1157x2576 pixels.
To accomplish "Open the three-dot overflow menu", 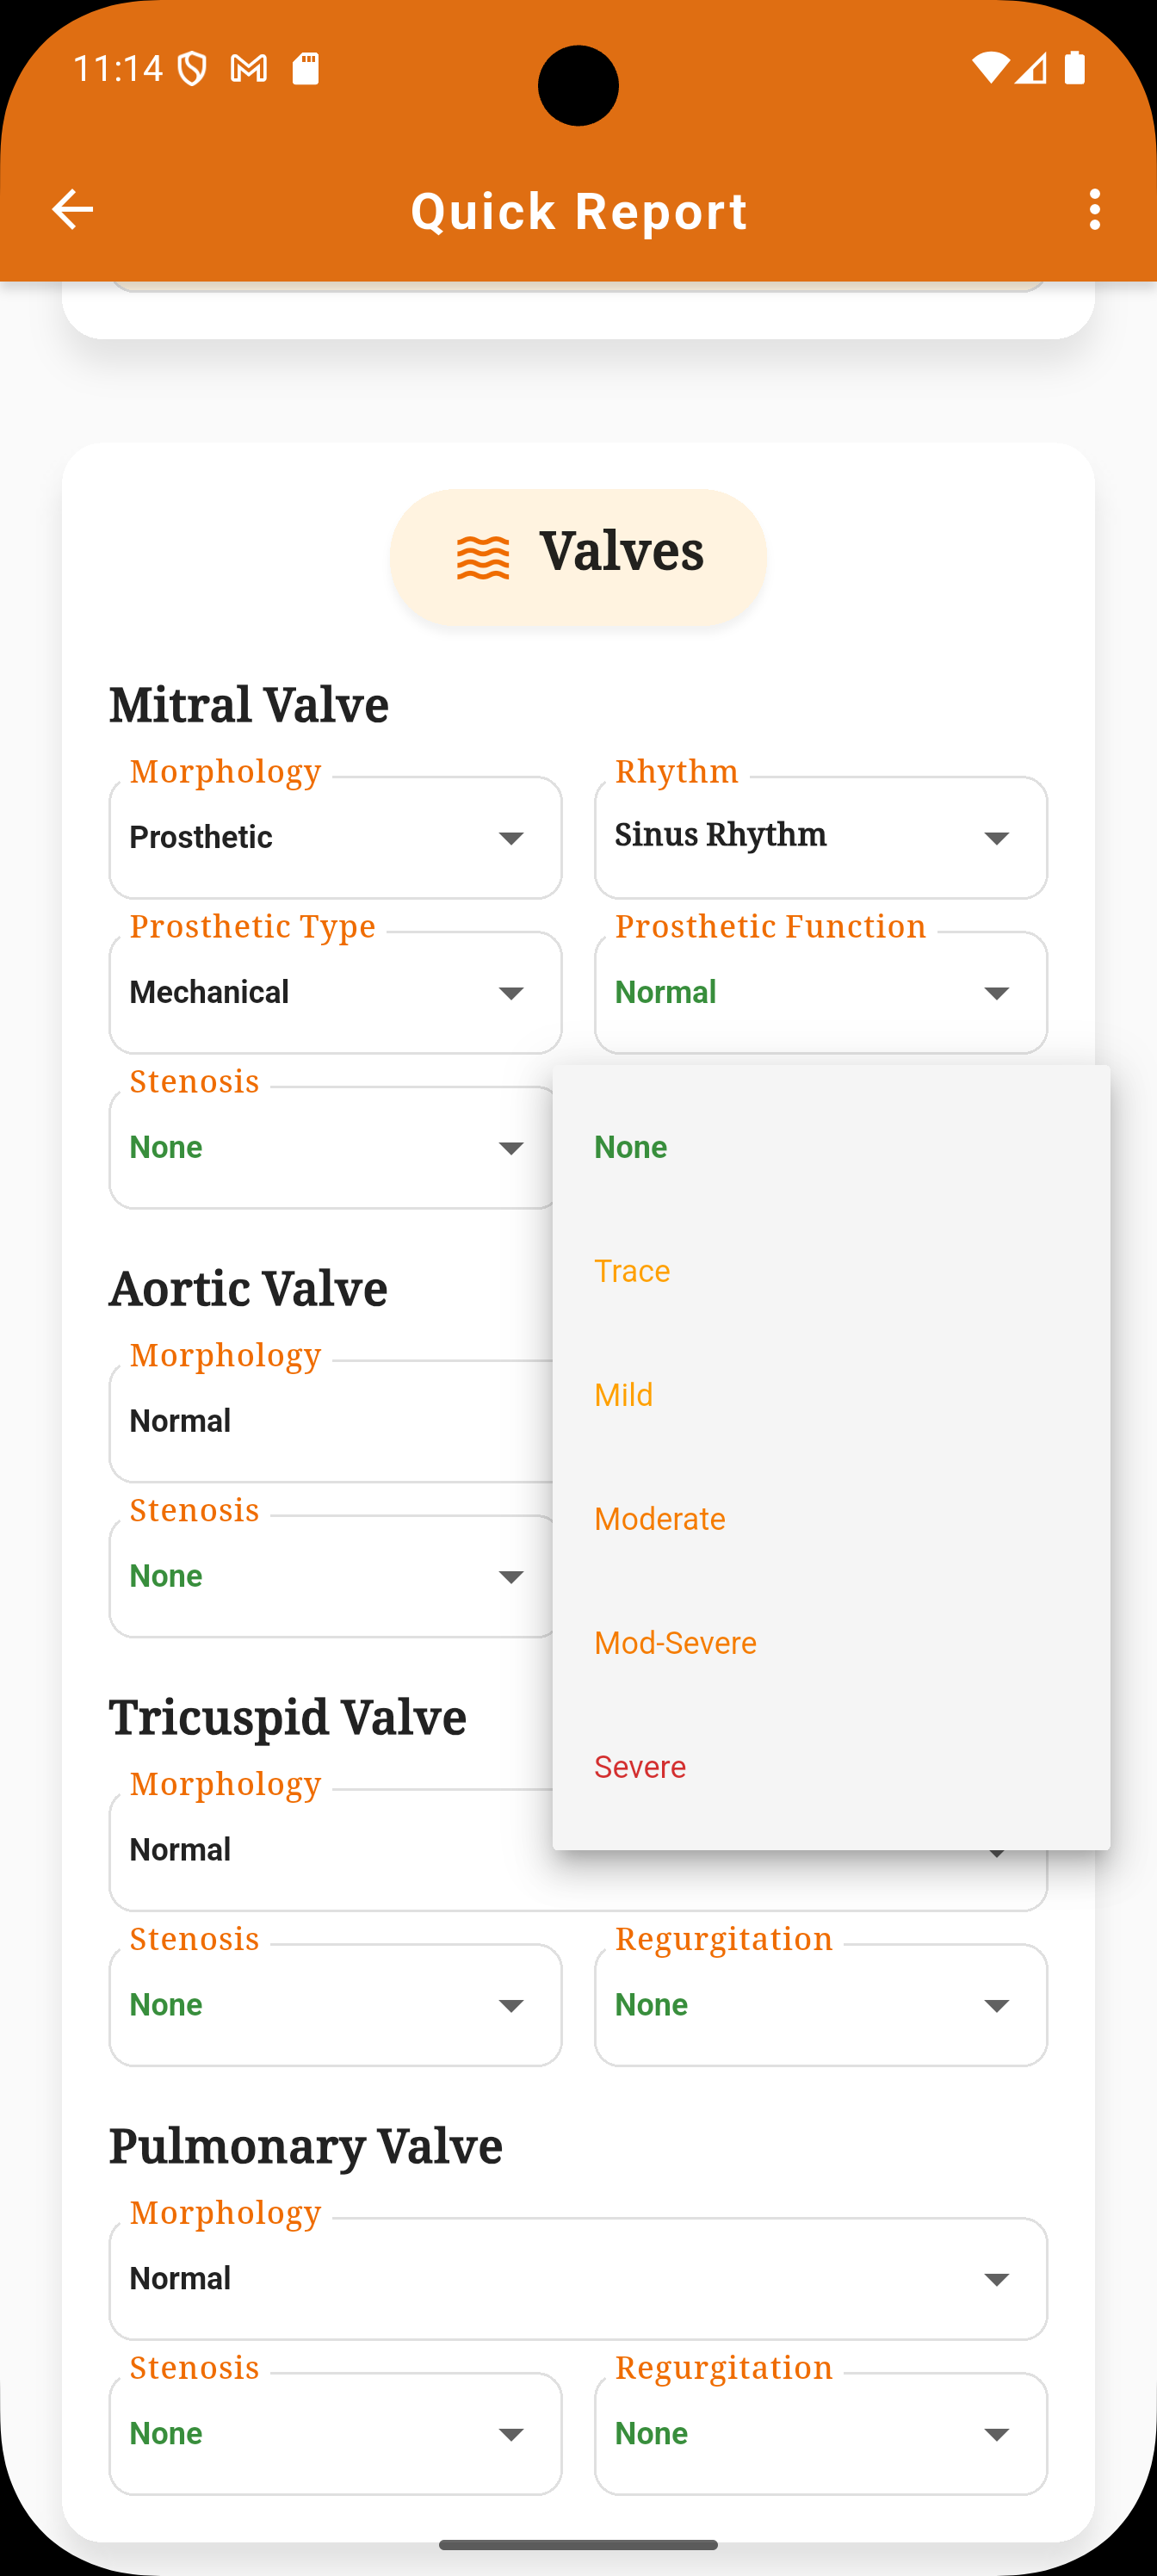I will (1095, 210).
